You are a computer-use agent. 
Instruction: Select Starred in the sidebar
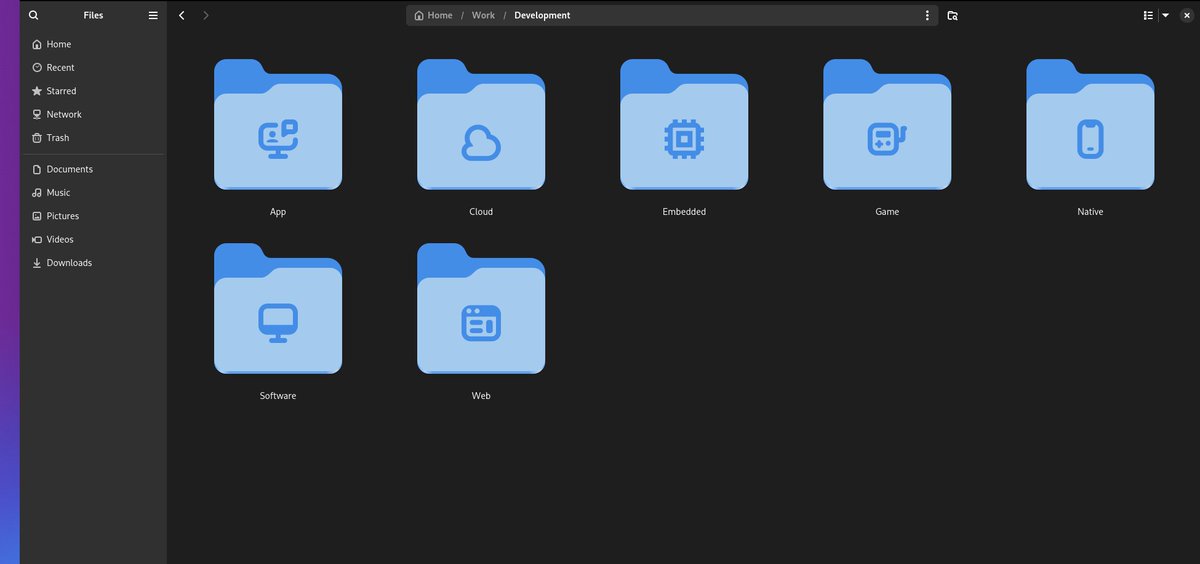[x=93, y=91]
